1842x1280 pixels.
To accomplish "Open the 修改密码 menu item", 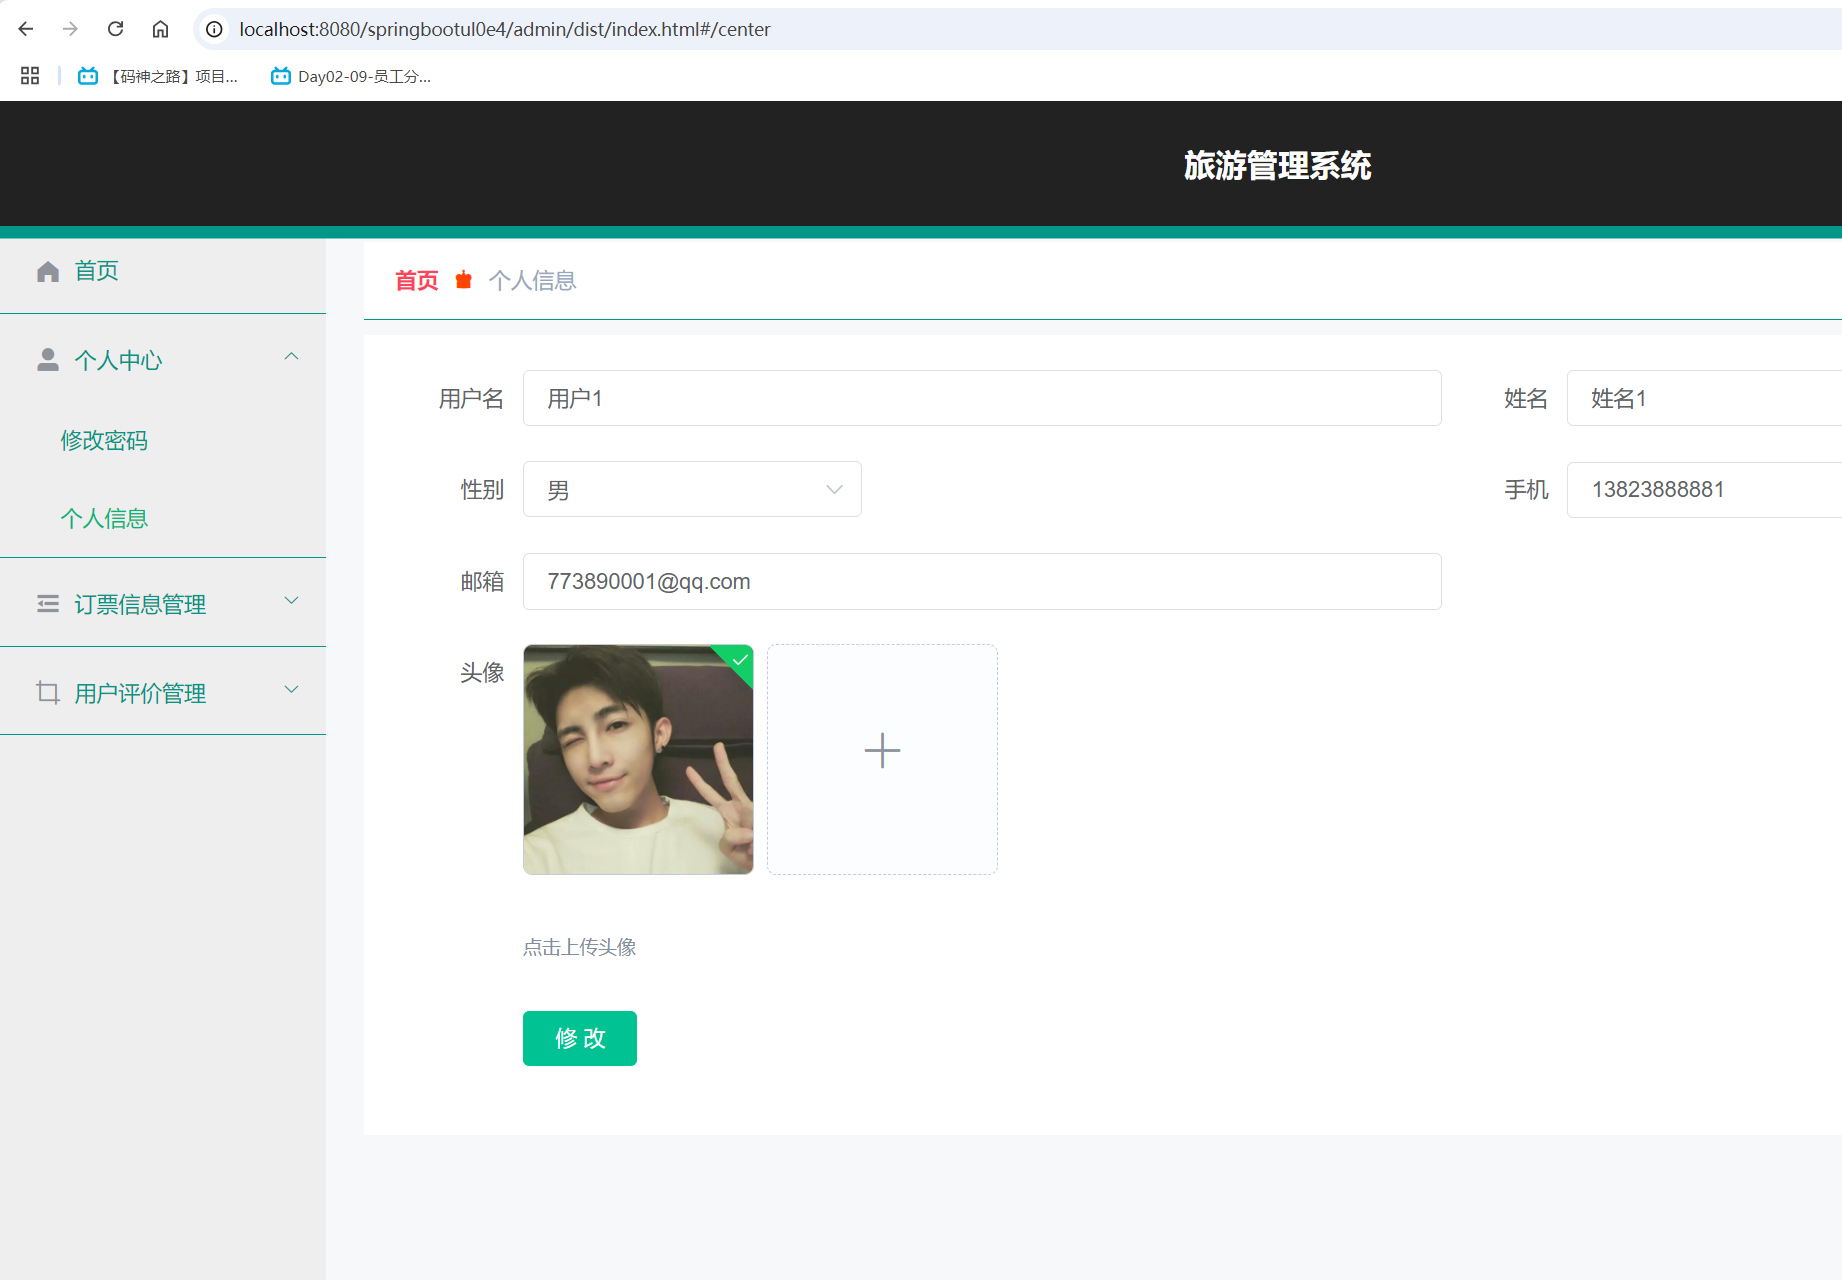I will (x=104, y=440).
